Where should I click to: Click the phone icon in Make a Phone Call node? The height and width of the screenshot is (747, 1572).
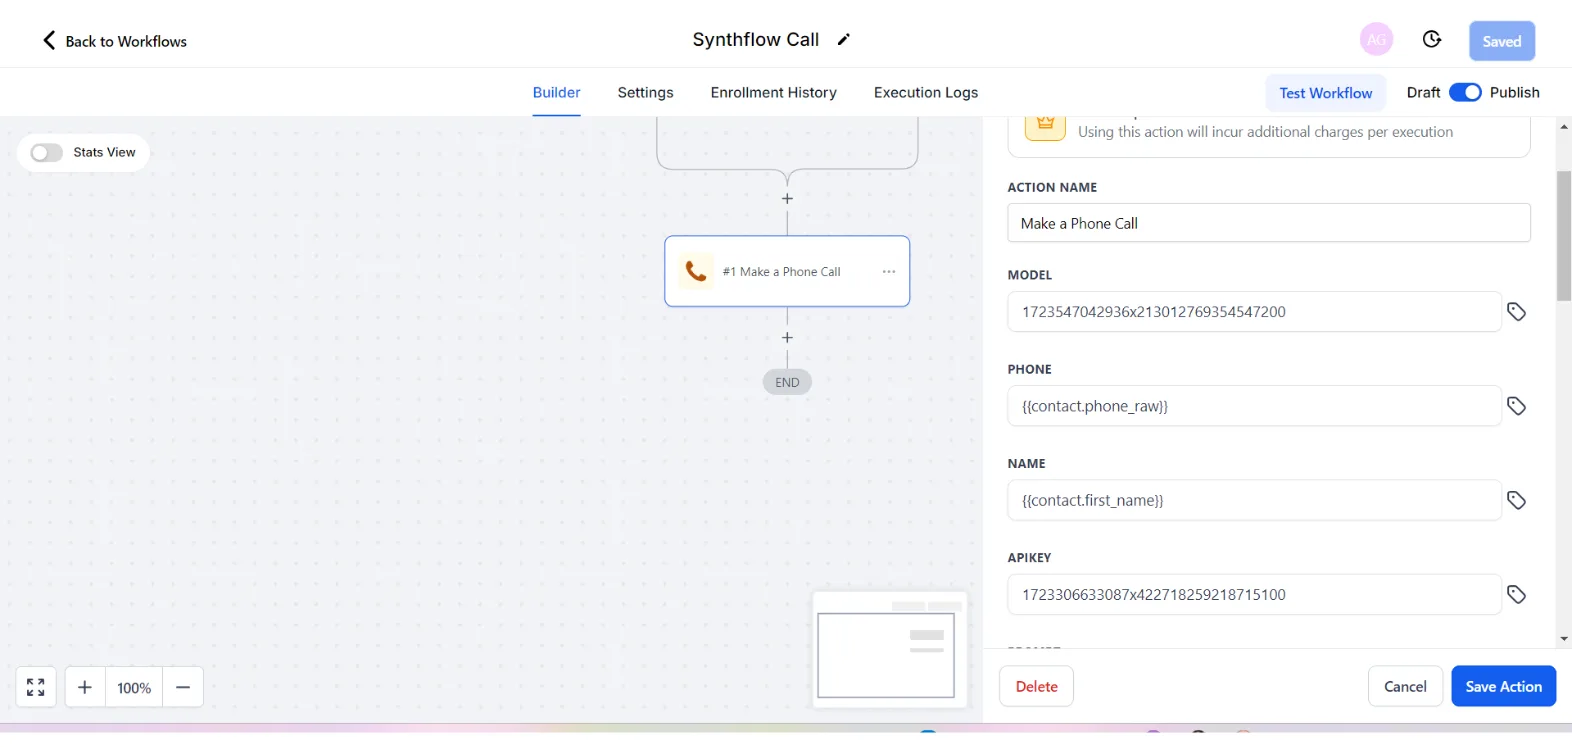tap(696, 271)
